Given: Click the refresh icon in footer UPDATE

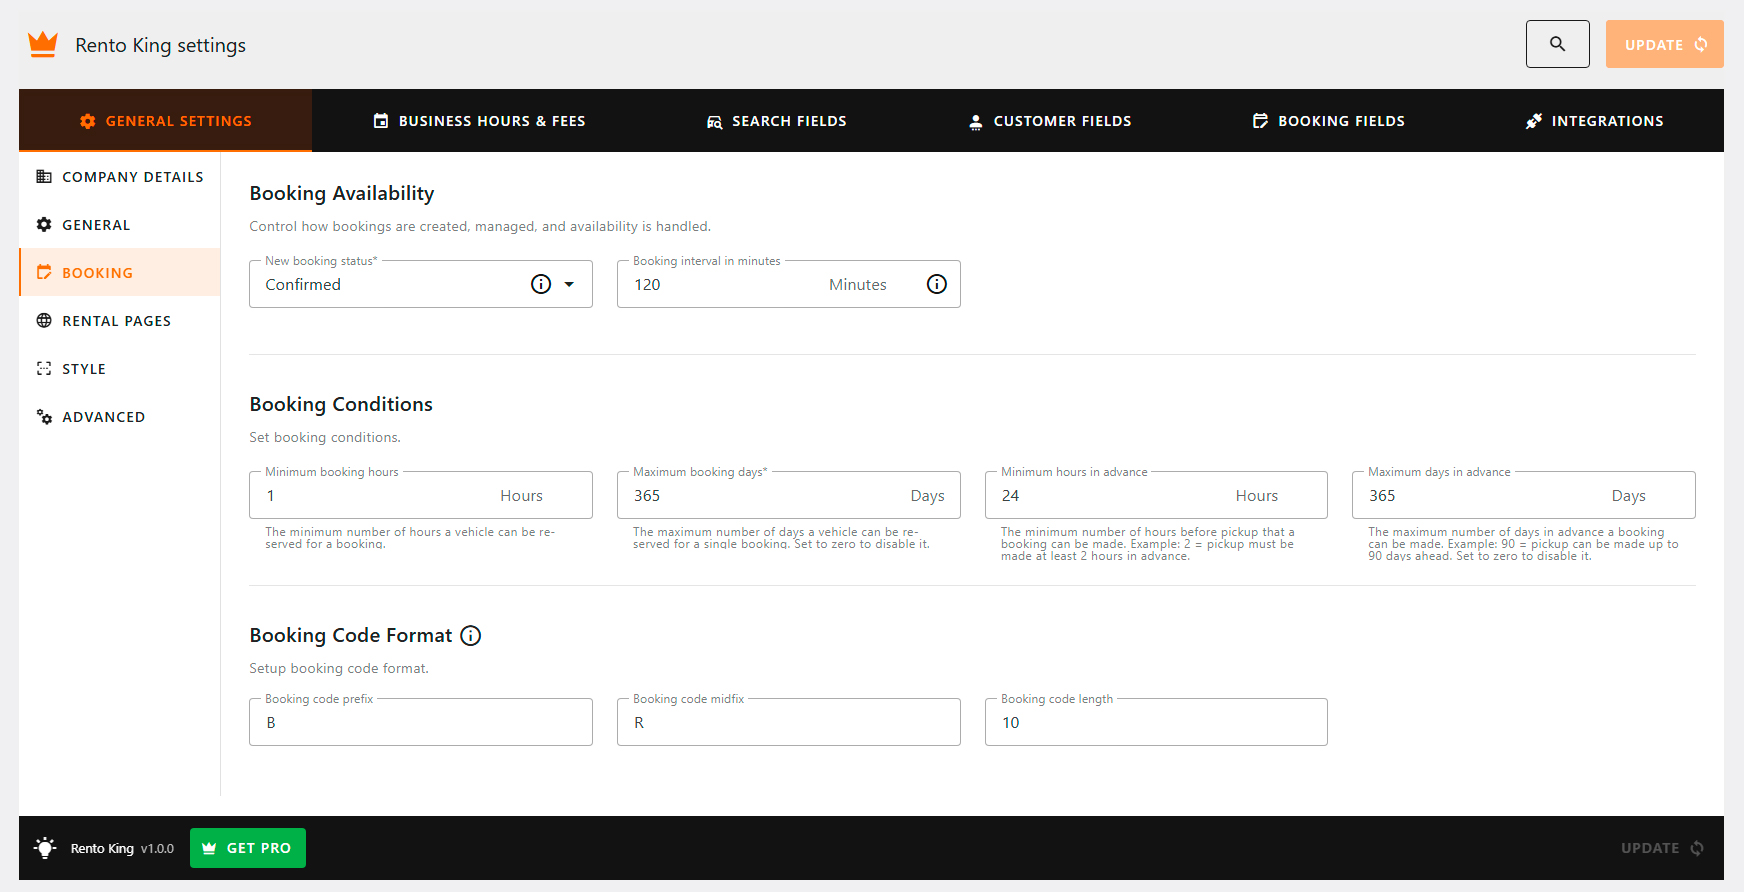Looking at the screenshot, I should click(1697, 848).
